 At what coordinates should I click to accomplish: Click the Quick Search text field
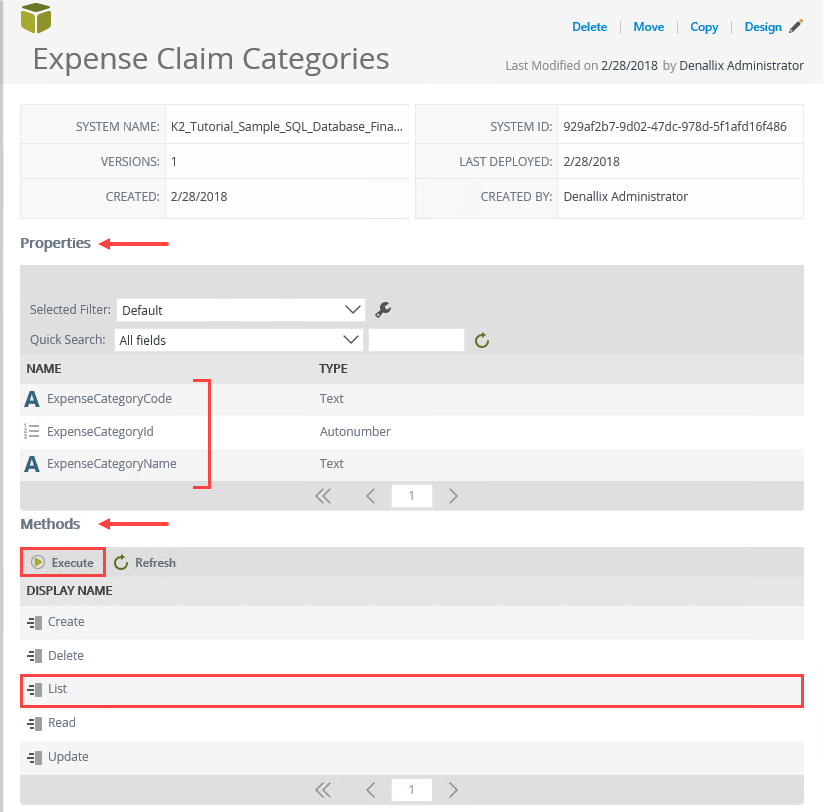416,341
